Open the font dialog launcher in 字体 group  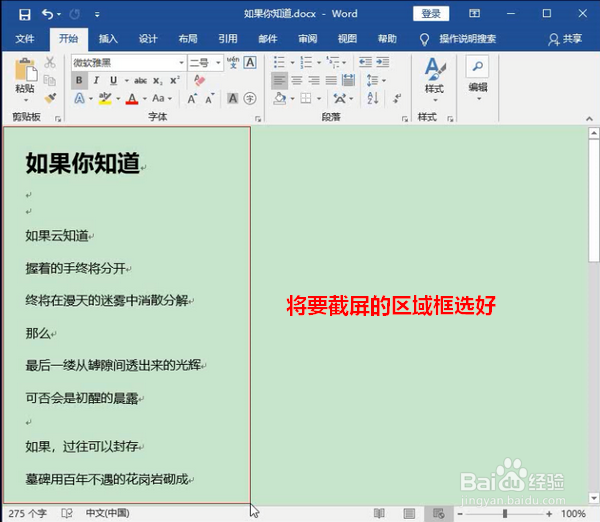click(258, 119)
